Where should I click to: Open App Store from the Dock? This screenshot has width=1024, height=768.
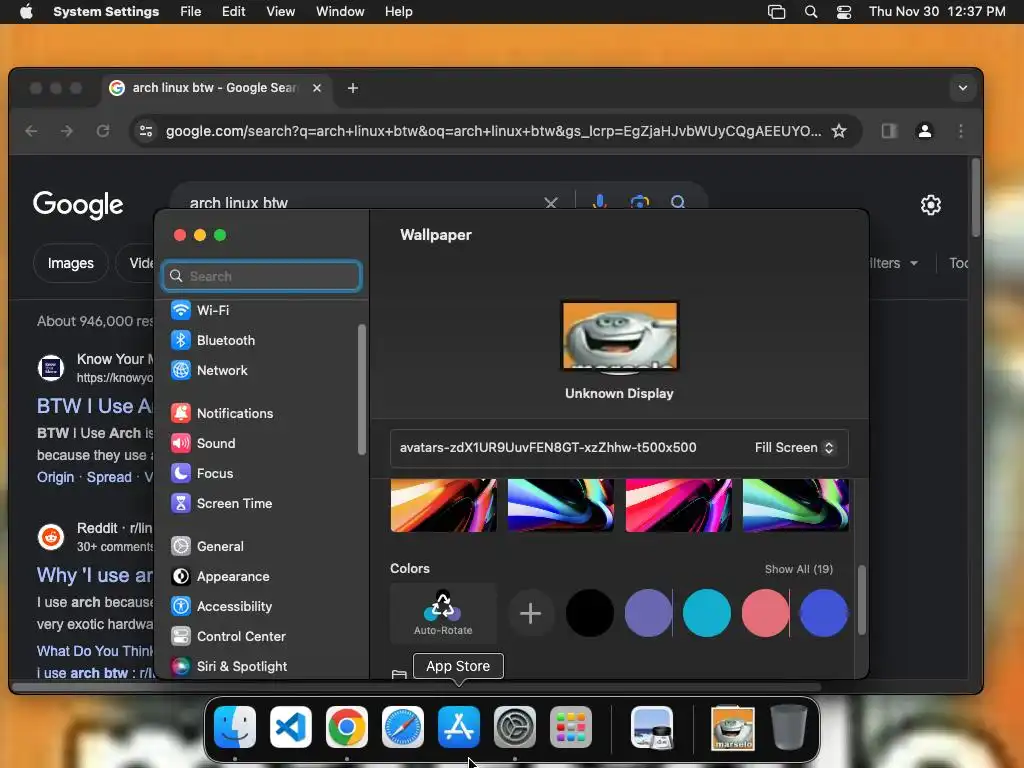458,727
